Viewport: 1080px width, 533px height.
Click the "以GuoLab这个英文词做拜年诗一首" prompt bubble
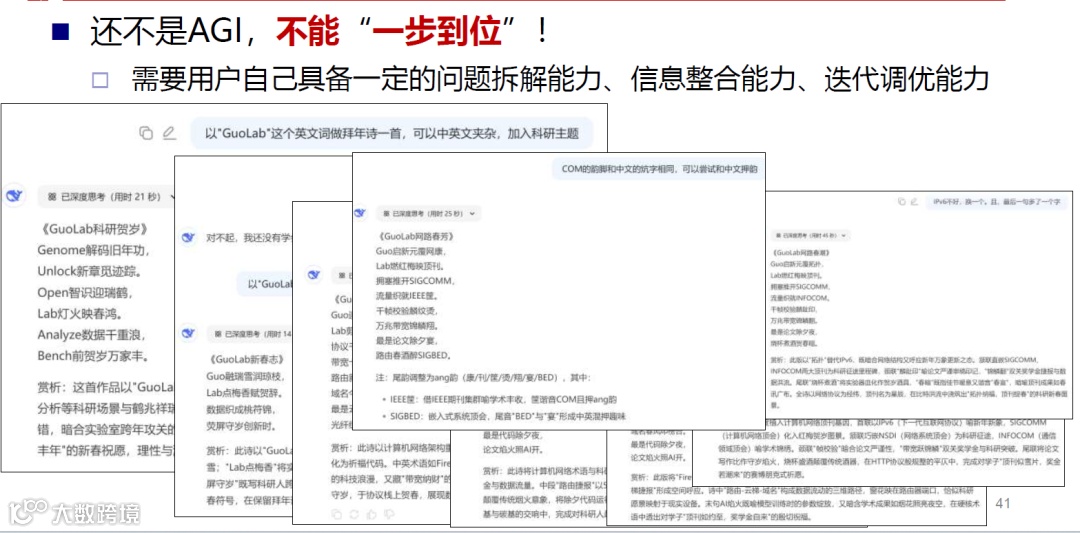click(x=392, y=133)
